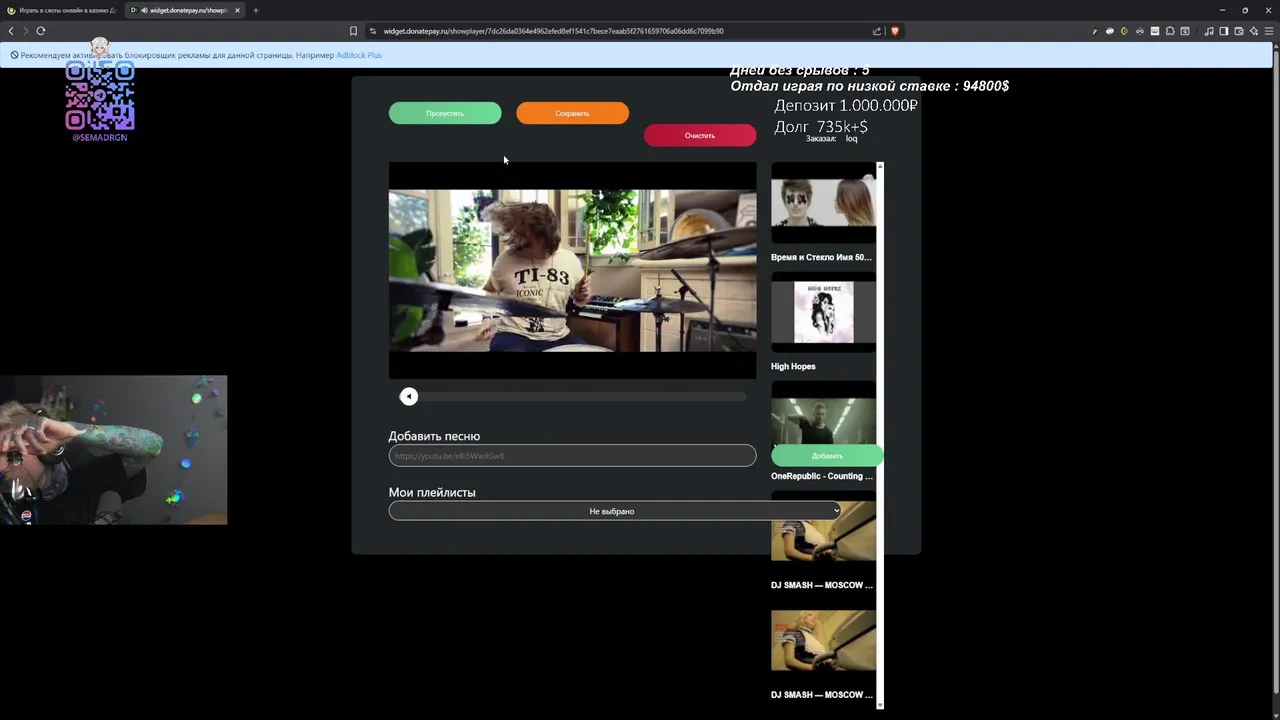Open the puzzle-piece Extensions icon
The image size is (1280, 720).
[x=1170, y=31]
